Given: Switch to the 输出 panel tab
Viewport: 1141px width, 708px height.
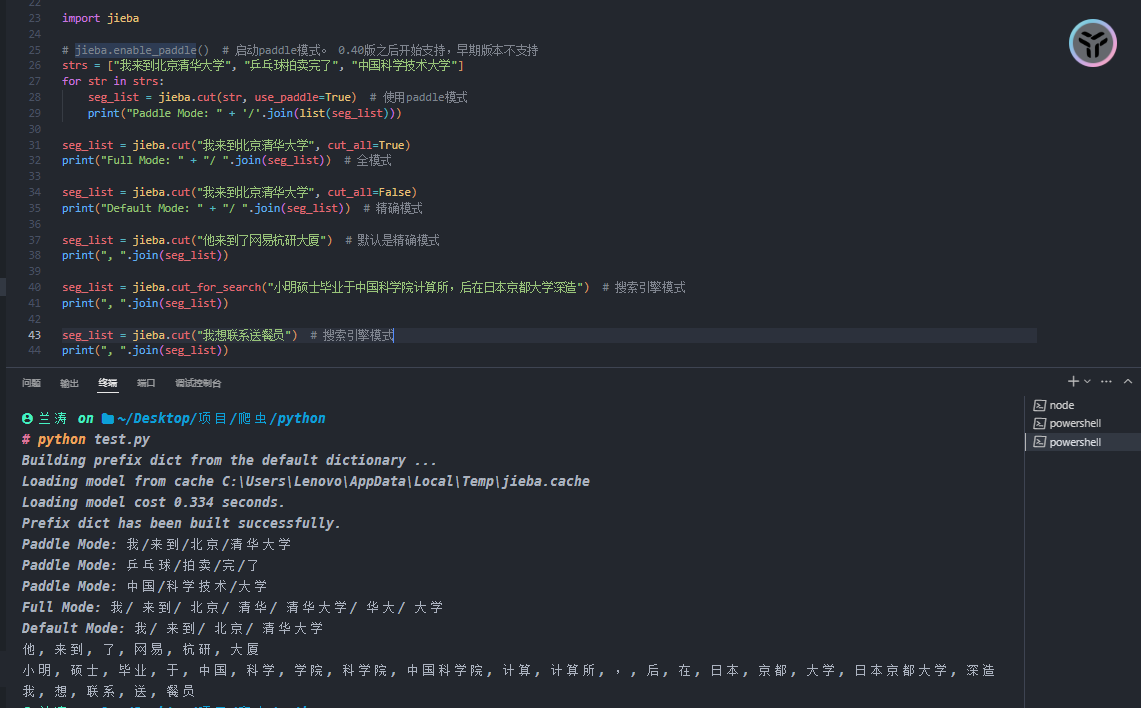Looking at the screenshot, I should tap(69, 383).
